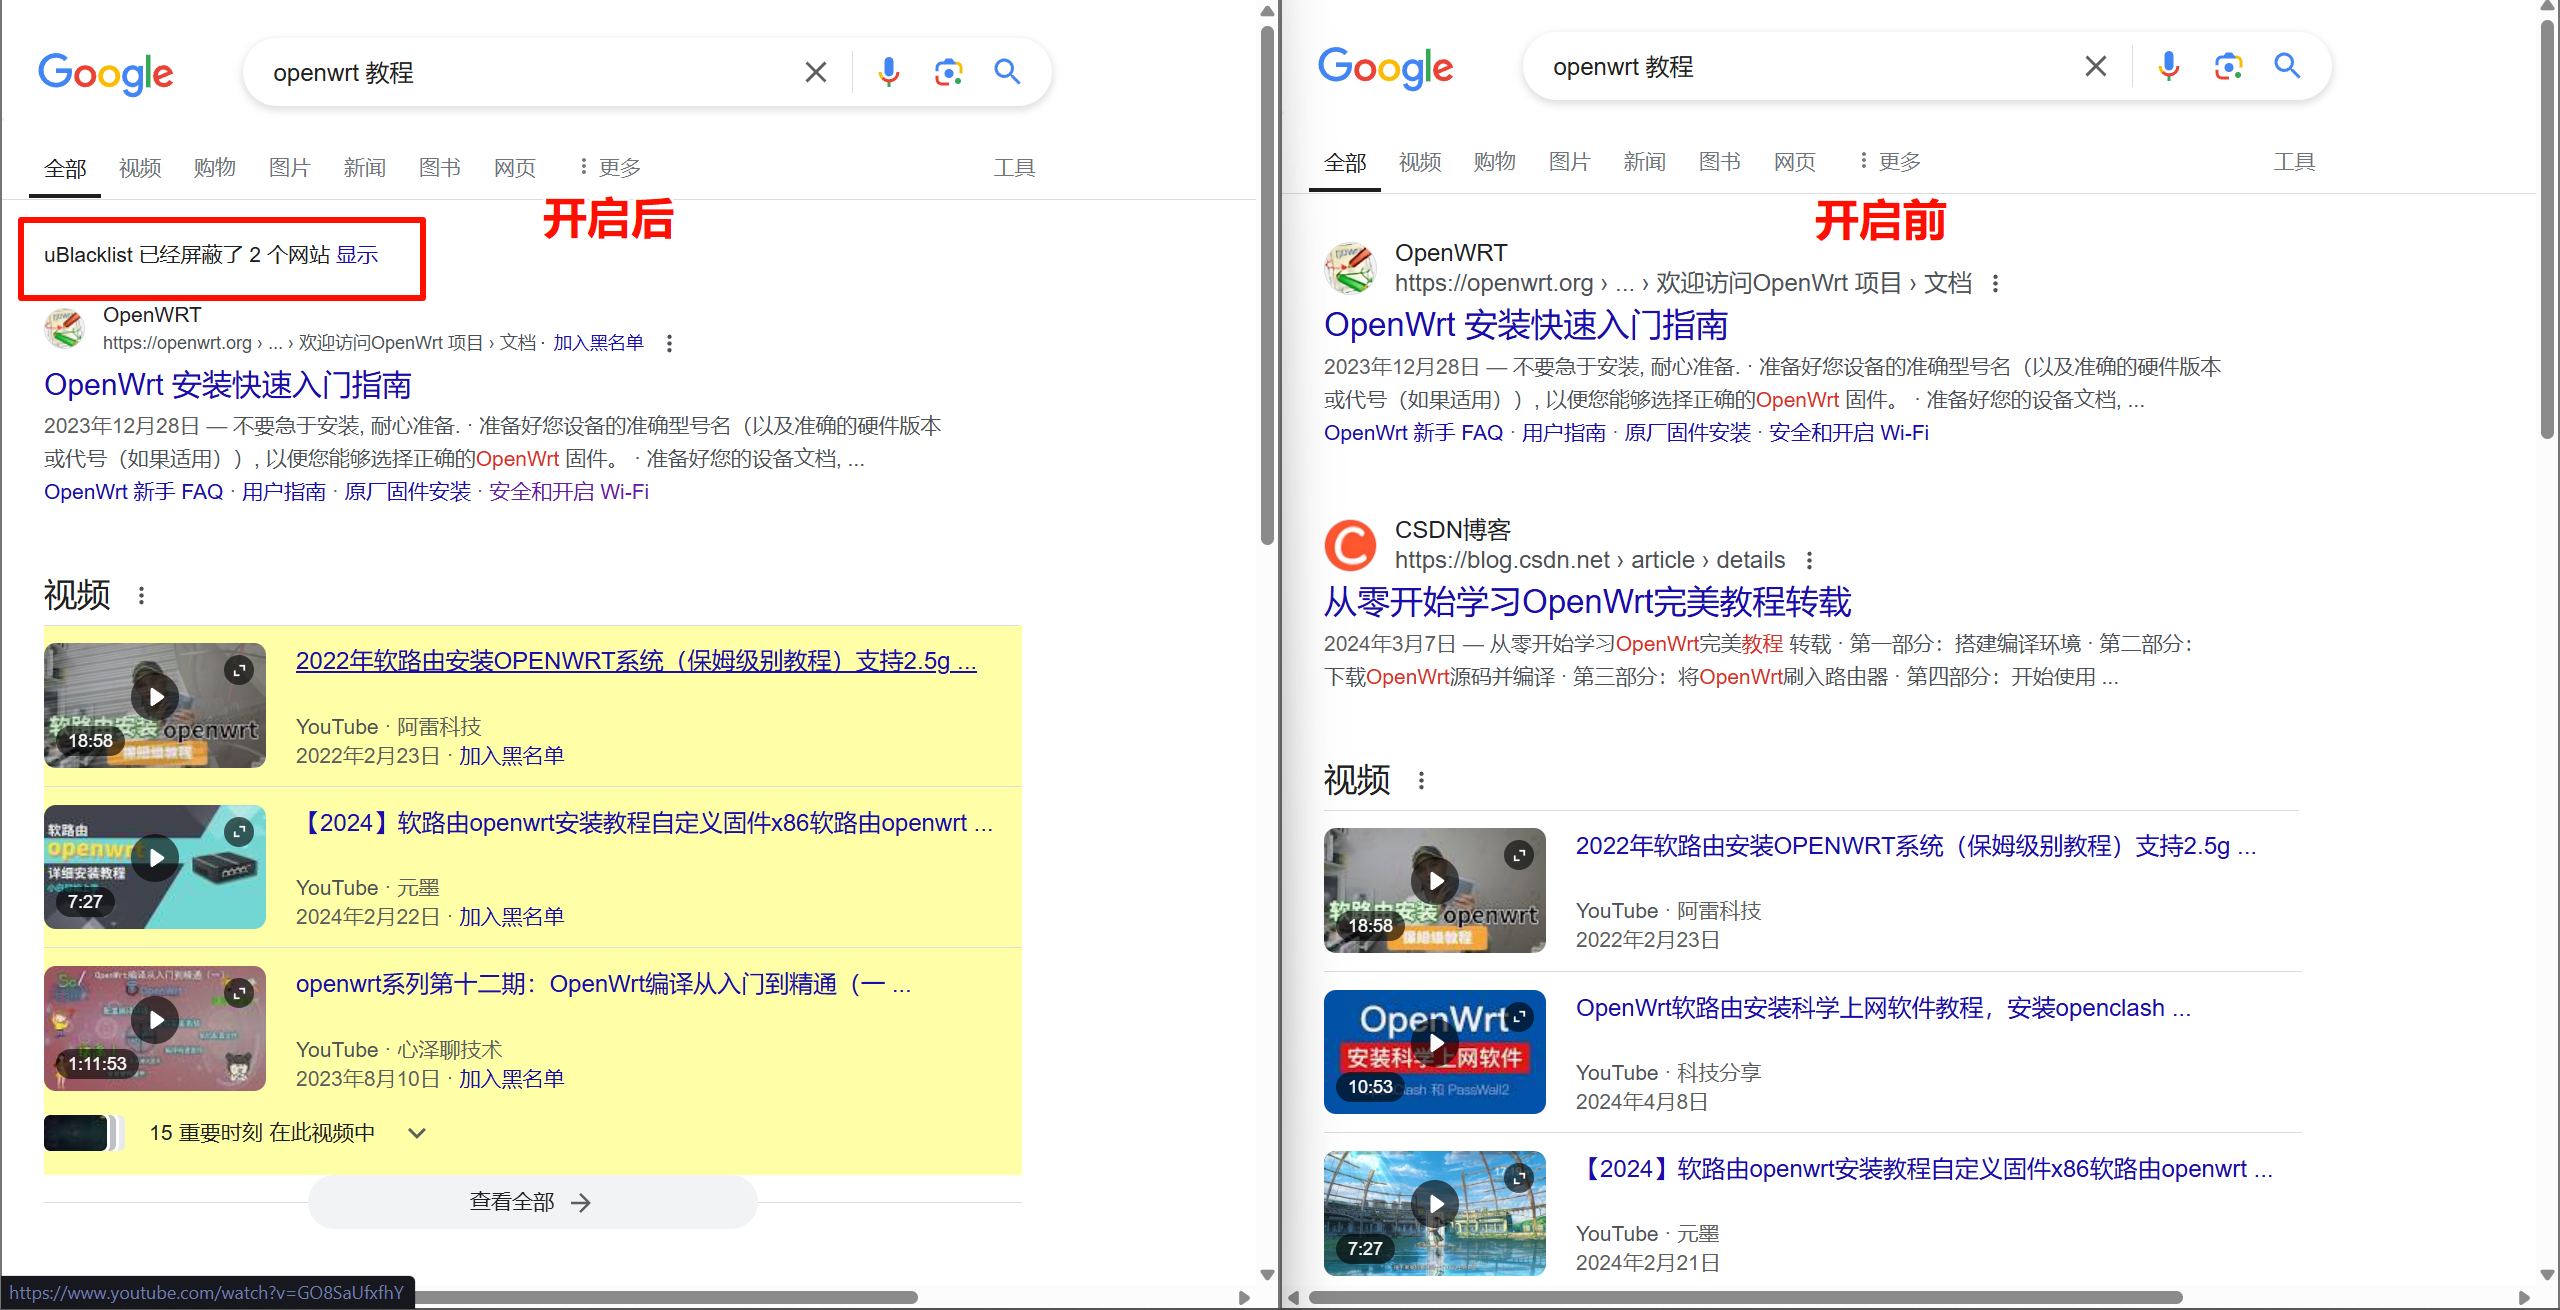
Task: Click three-dot menu after left OpenWRT 加入黑名单
Action: (x=669, y=343)
